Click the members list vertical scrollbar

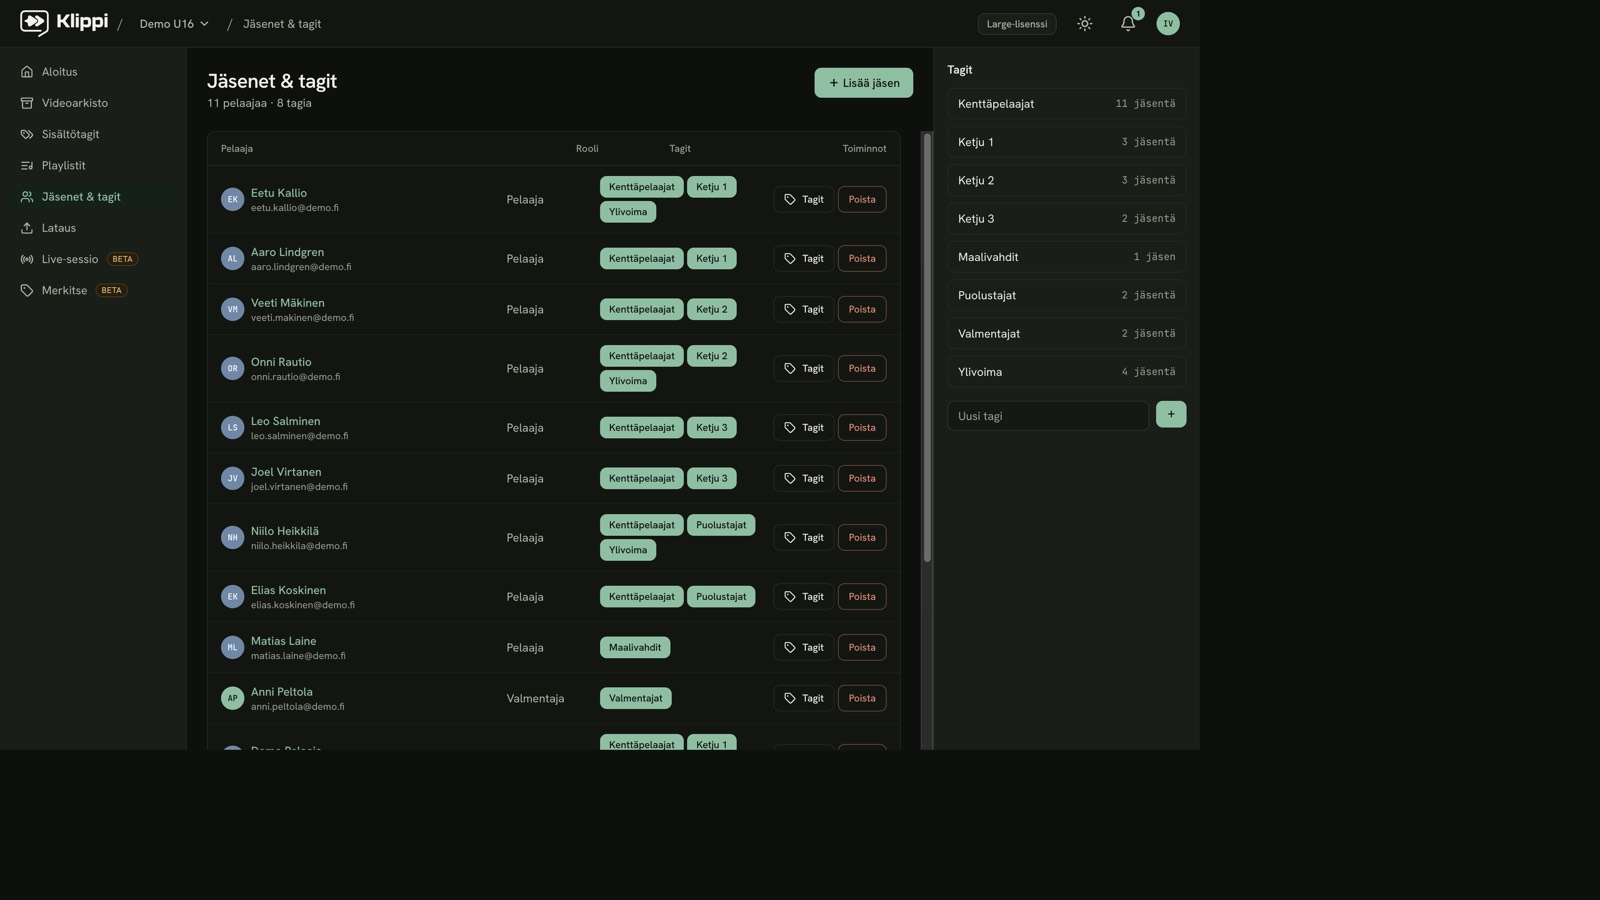click(927, 347)
